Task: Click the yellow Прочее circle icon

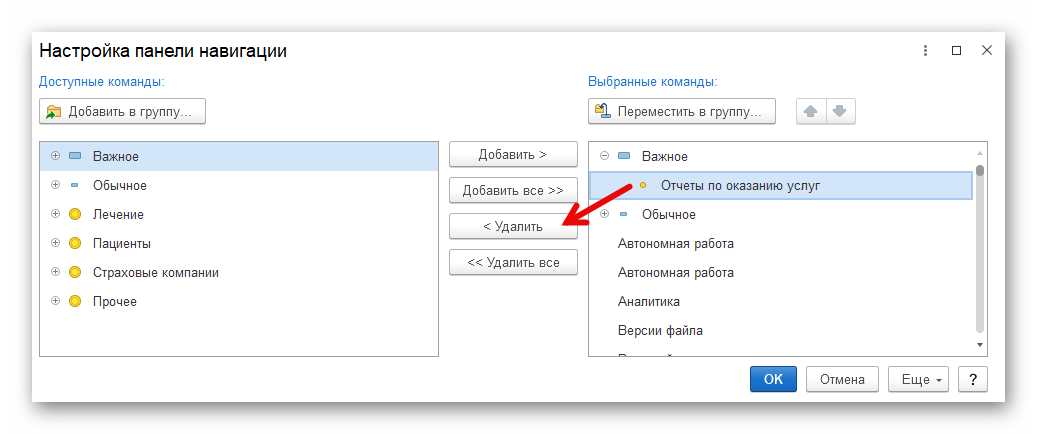Action: point(75,301)
